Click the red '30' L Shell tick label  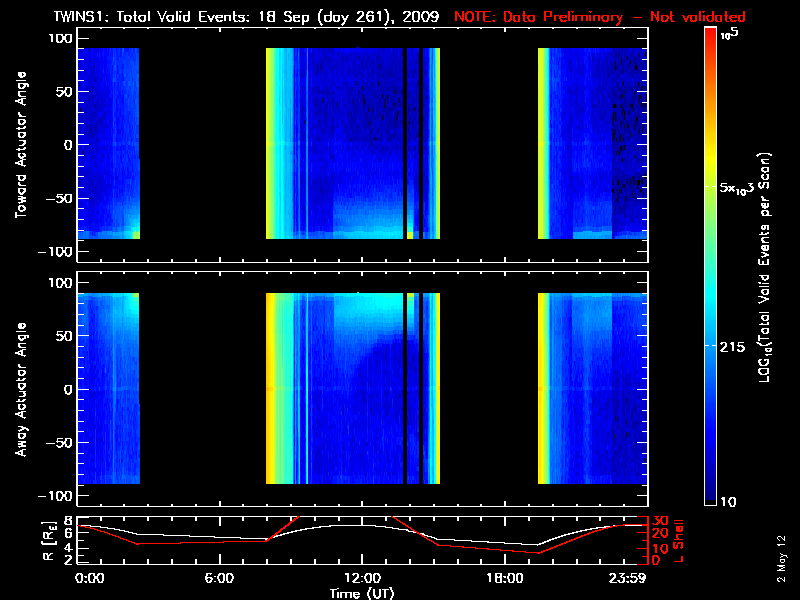point(659,521)
